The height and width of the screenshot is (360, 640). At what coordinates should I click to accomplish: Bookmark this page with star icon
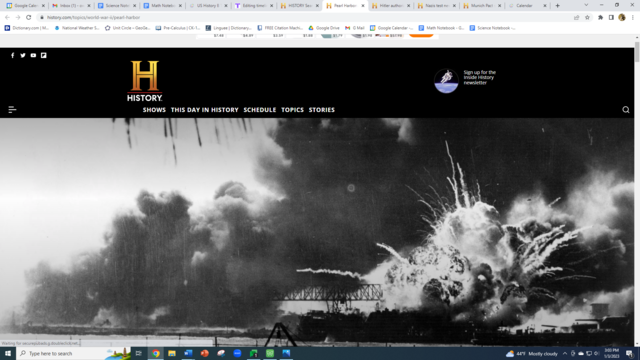click(587, 17)
